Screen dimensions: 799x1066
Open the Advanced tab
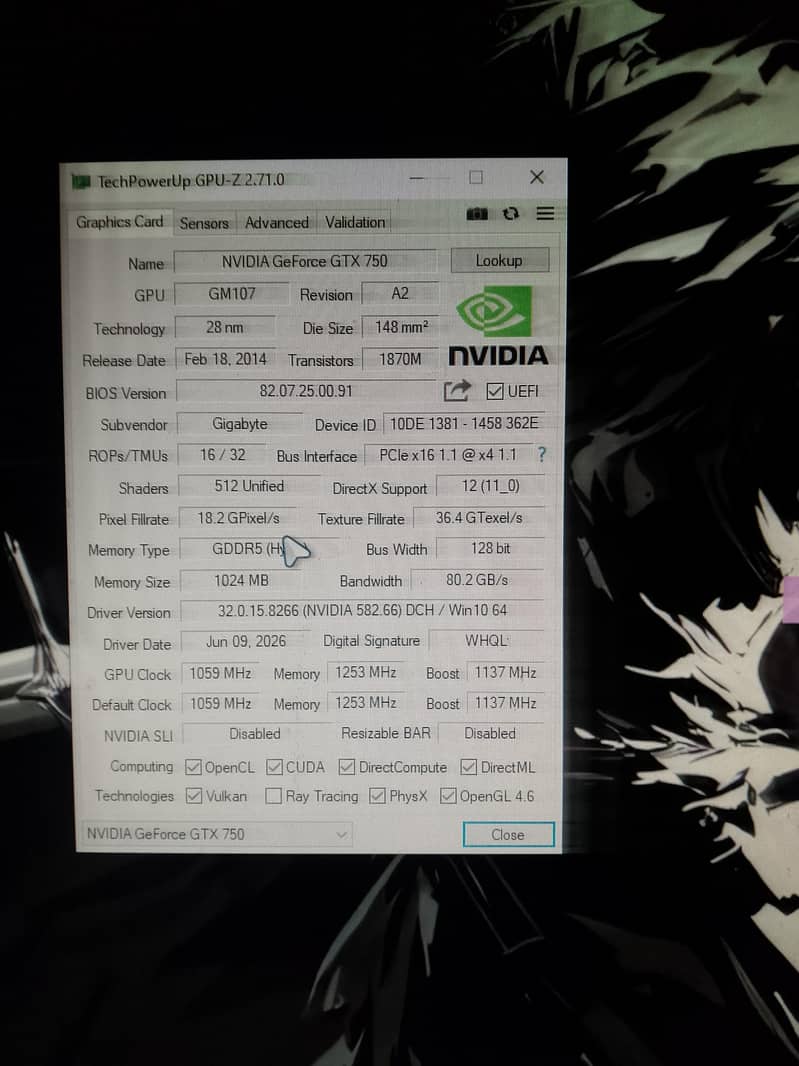[277, 222]
